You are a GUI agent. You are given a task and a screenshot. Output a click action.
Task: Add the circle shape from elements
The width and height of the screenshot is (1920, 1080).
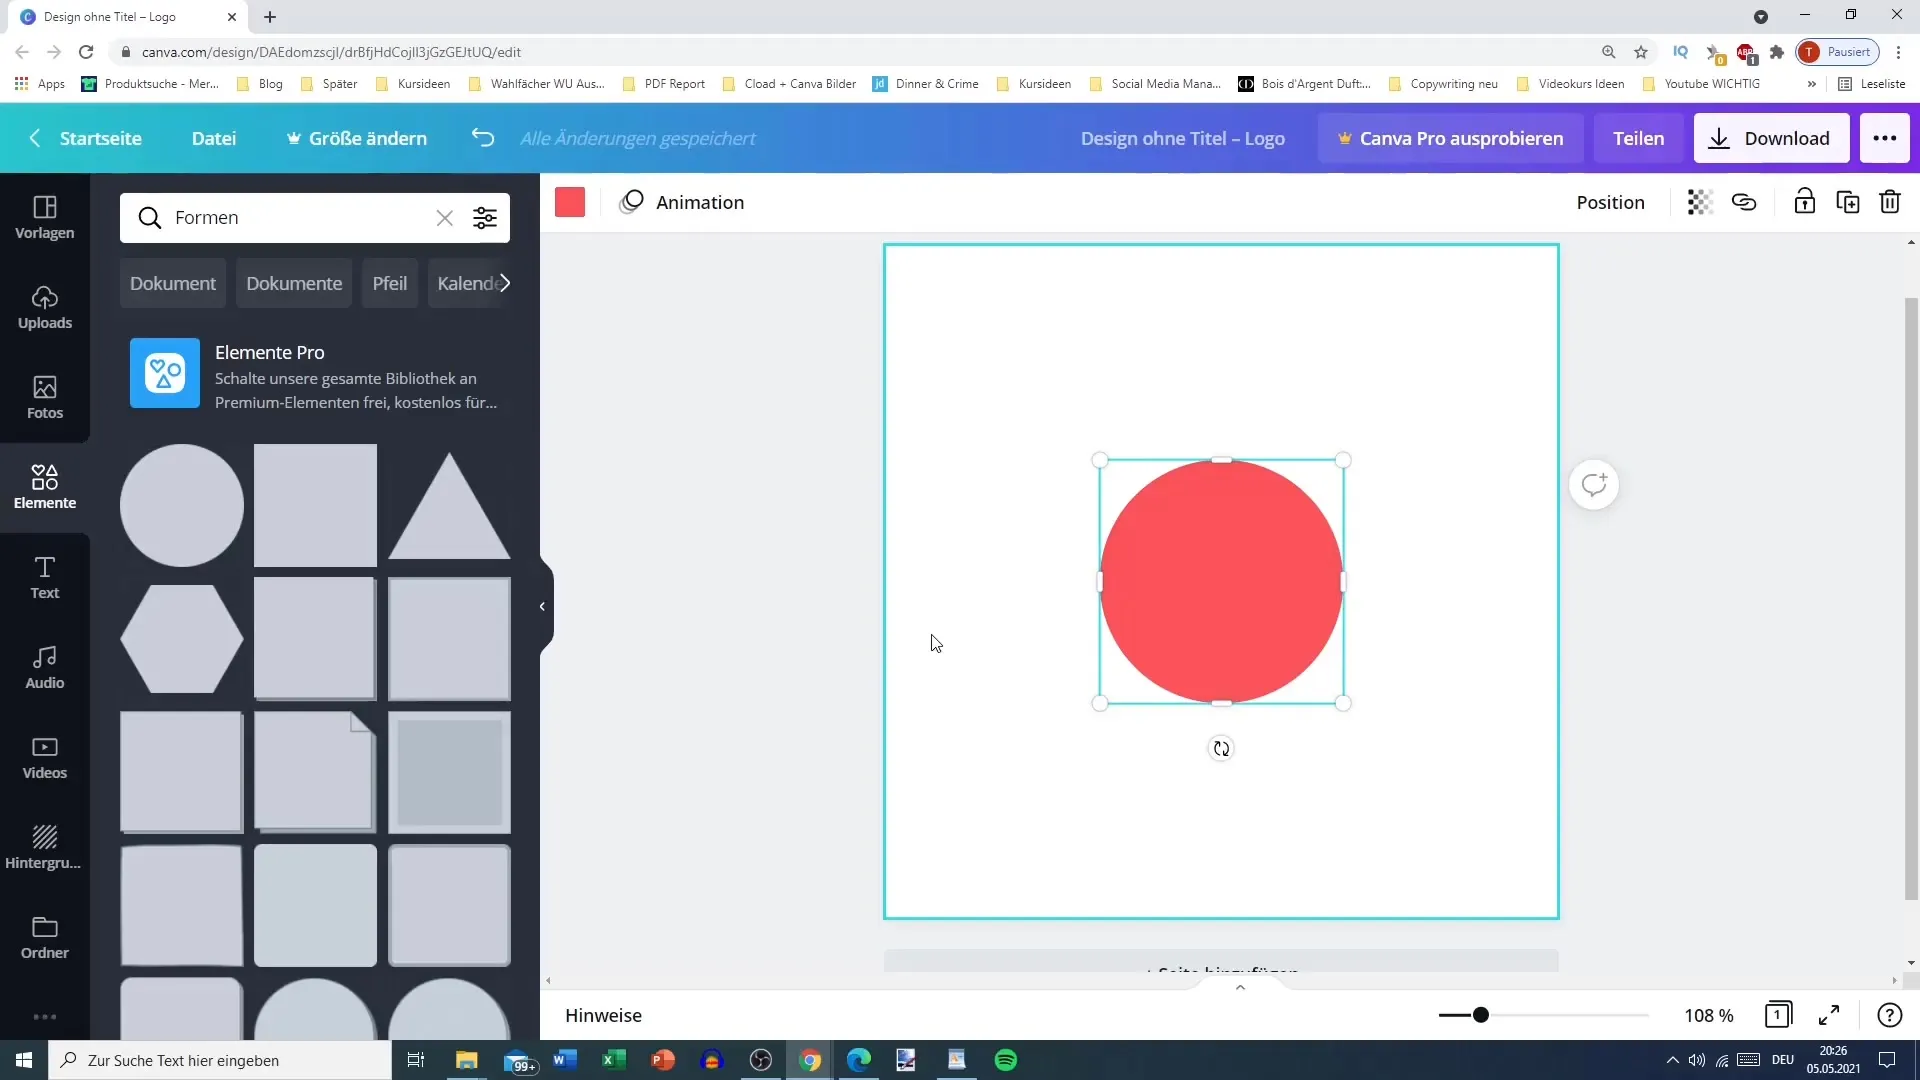tap(182, 505)
